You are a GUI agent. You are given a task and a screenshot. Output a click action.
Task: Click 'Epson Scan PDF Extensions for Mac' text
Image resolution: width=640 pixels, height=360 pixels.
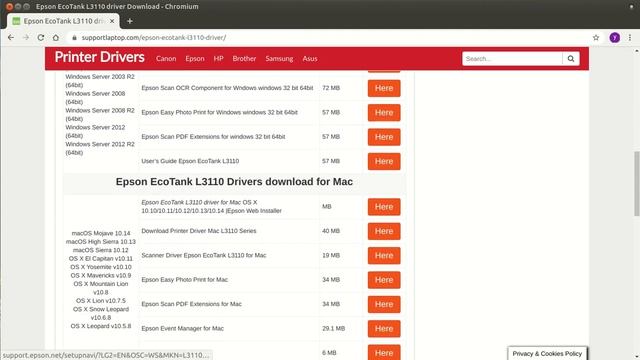pos(191,304)
